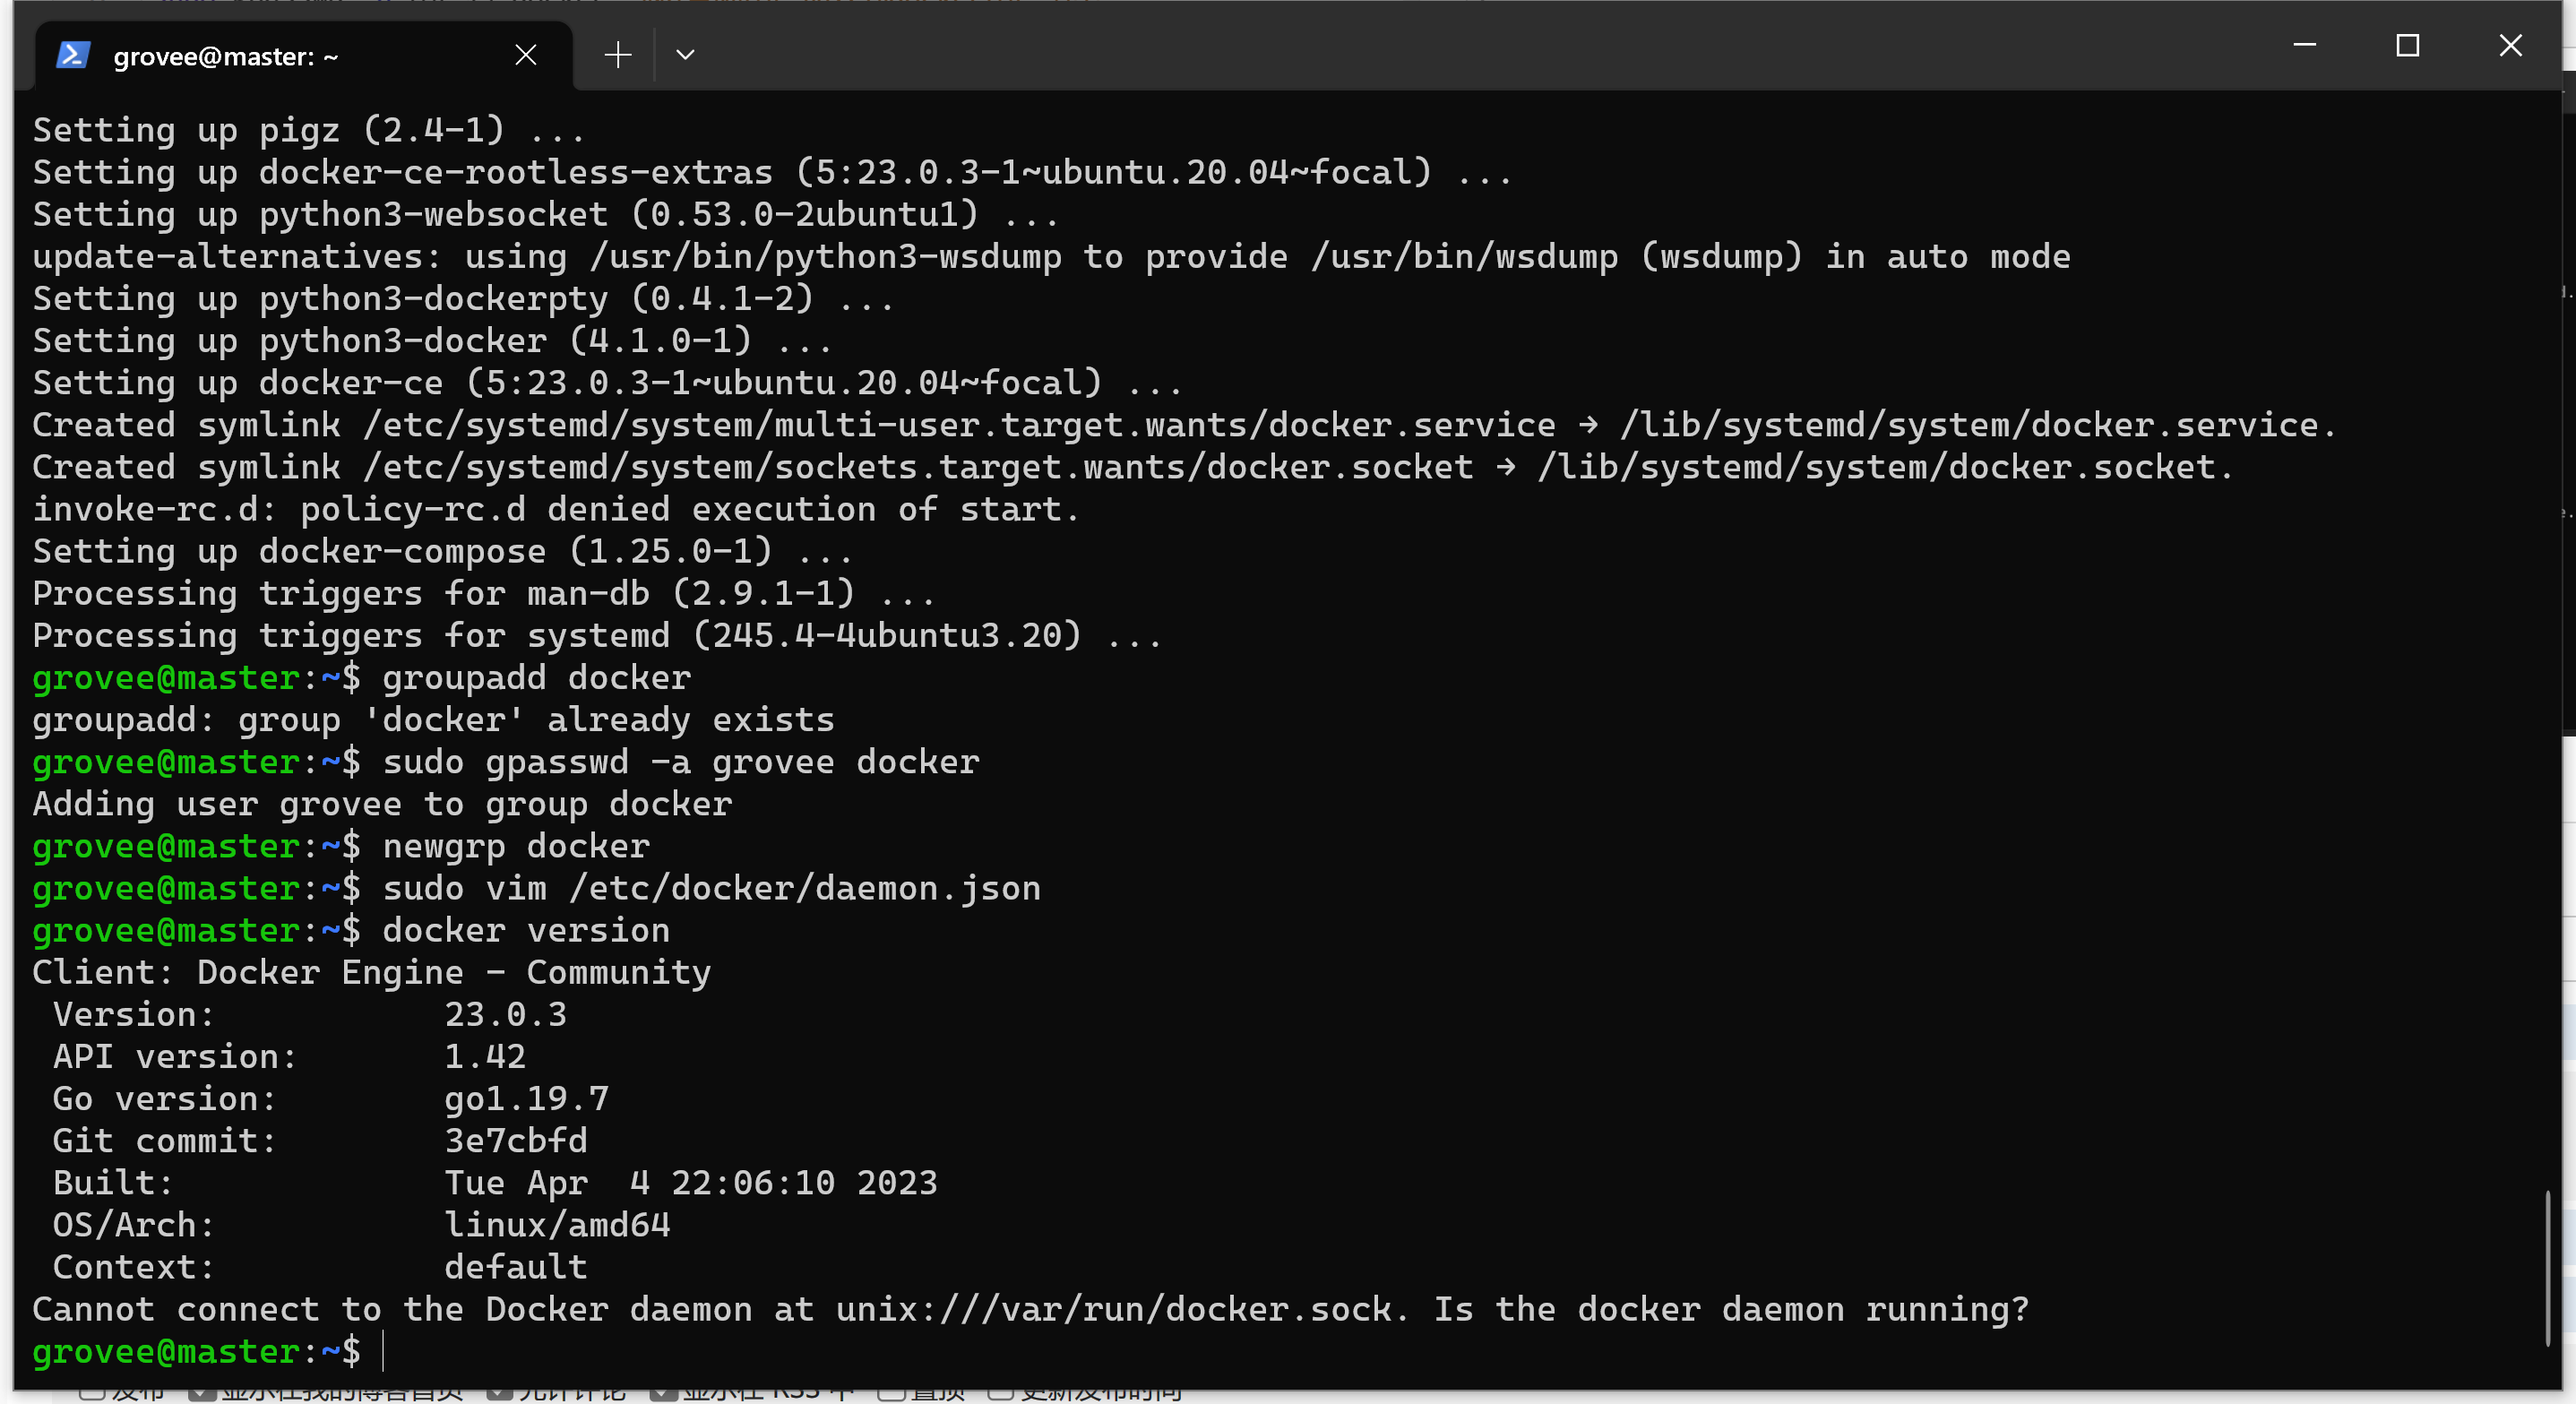Close the grovee@master terminal tab

[526, 55]
